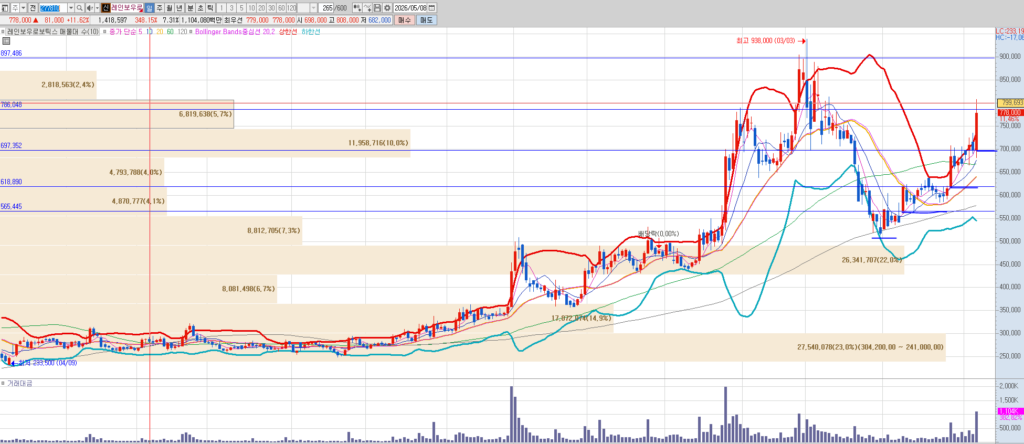Click the green 60-period MA label
This screenshot has height=444, width=1024.
pos(170,31)
